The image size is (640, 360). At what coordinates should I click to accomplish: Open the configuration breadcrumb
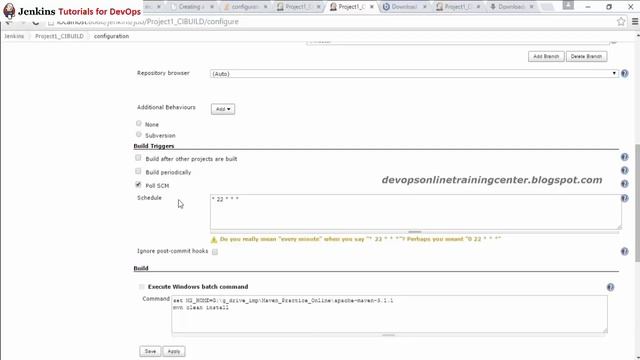111,36
